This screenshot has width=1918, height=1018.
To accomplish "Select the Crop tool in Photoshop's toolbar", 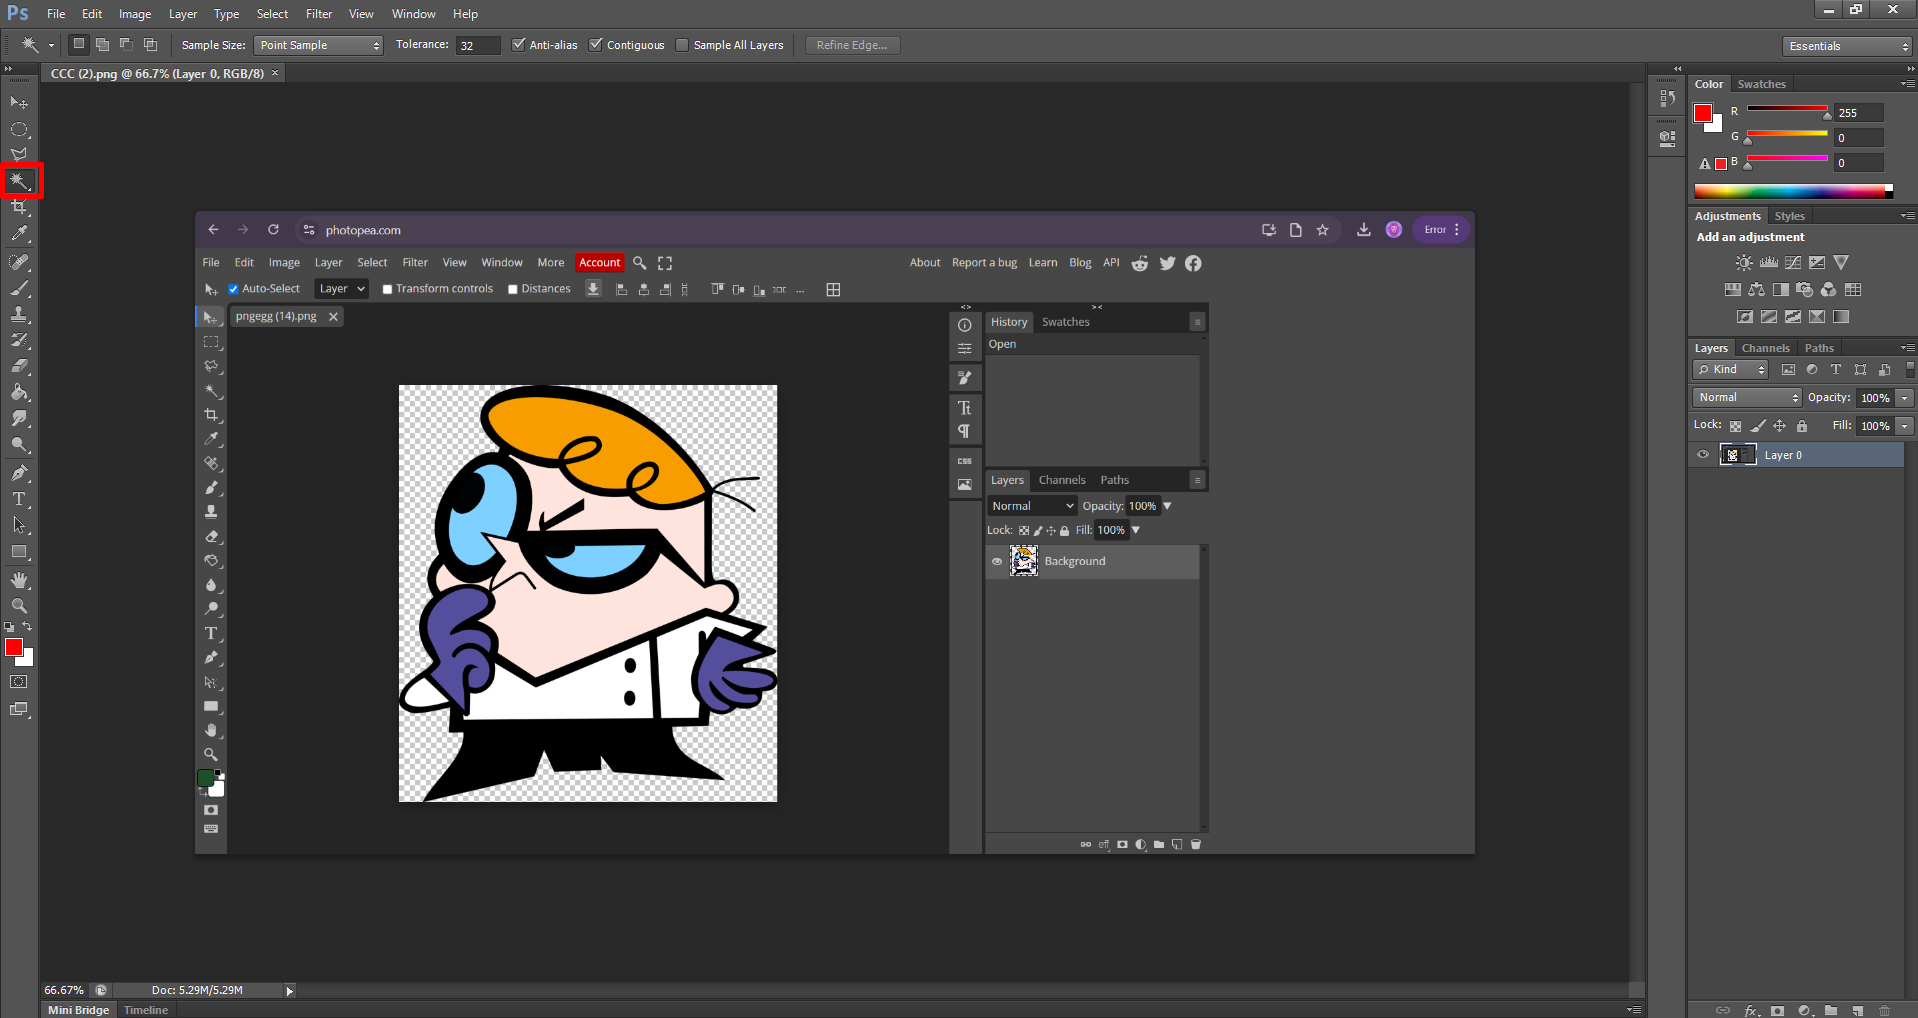I will pos(19,207).
